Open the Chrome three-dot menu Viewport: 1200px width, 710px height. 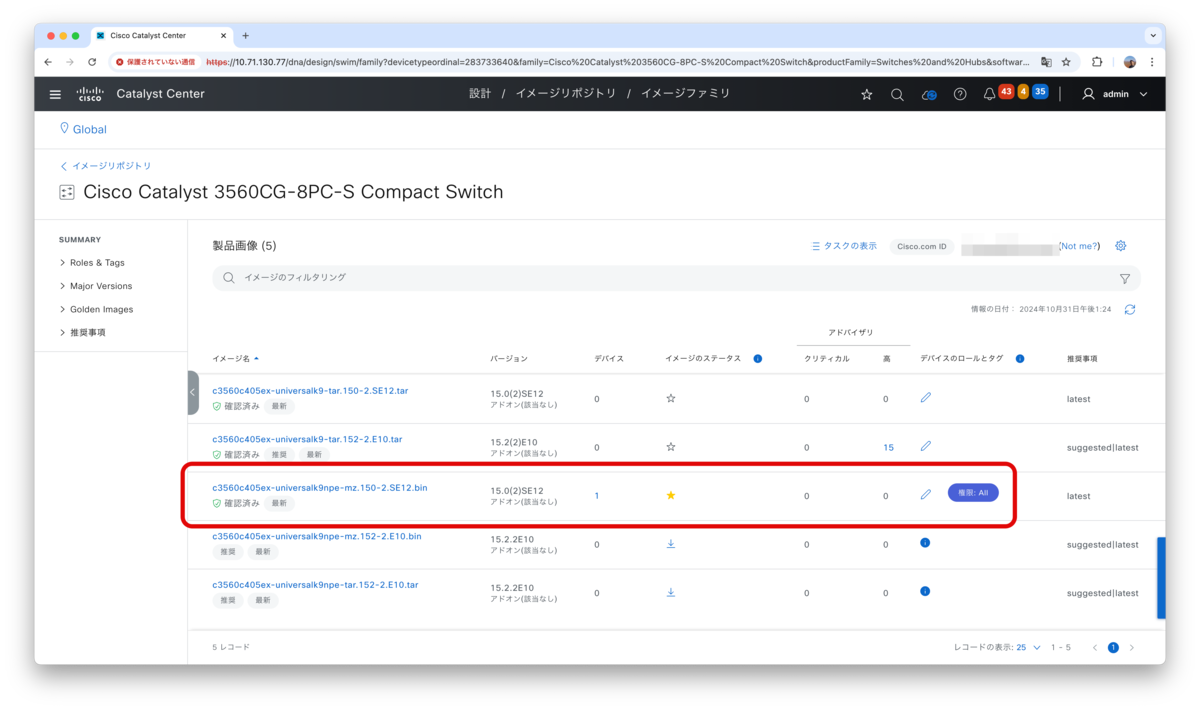1152,62
